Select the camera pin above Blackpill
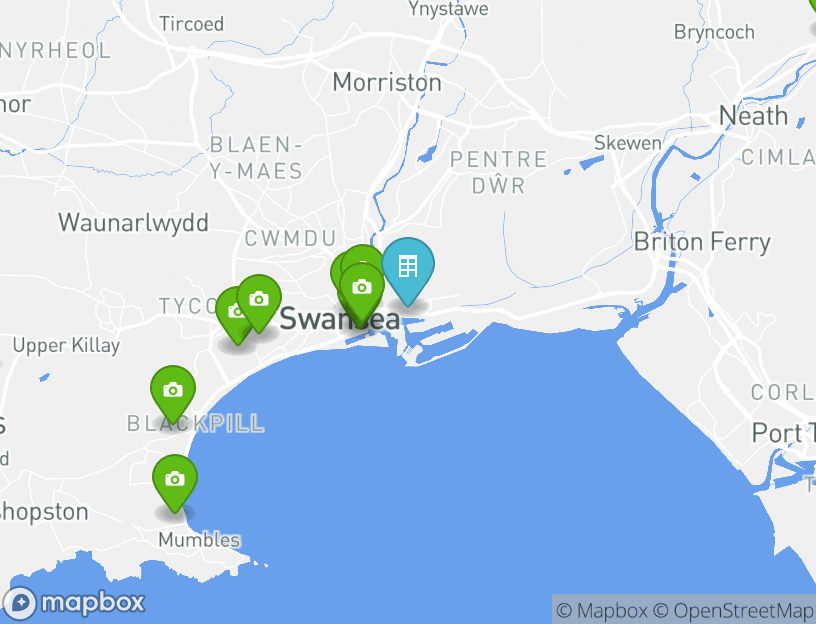The width and height of the screenshot is (816, 624). [x=173, y=393]
